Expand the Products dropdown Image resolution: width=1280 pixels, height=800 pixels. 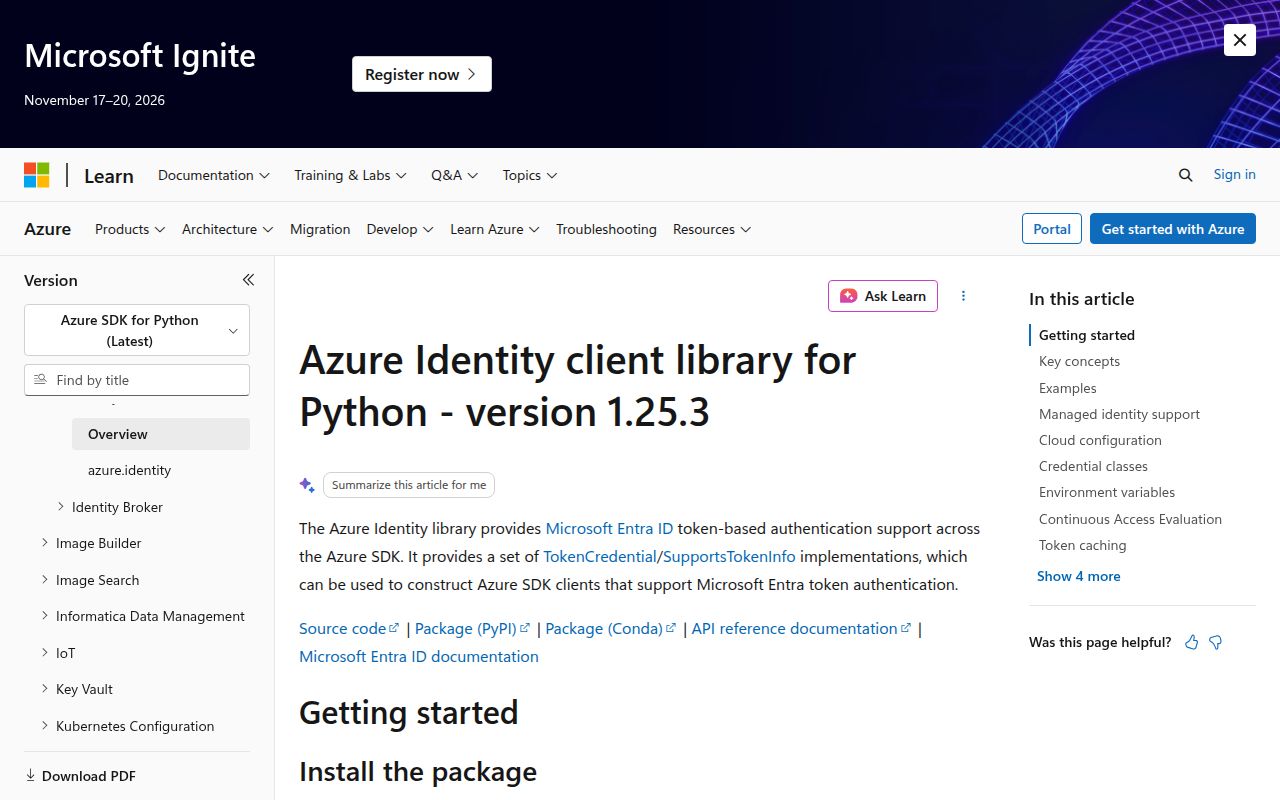pos(130,229)
